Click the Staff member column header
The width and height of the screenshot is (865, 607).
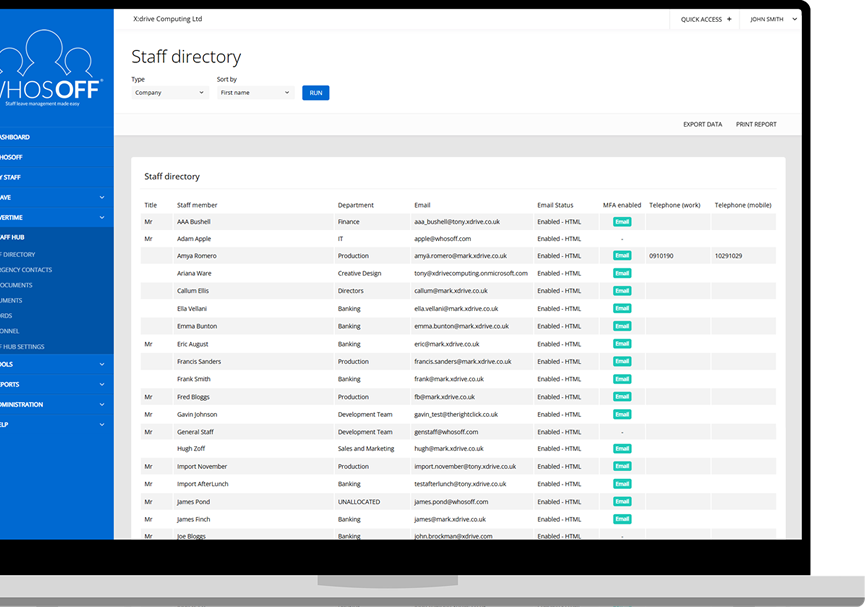pyautogui.click(x=197, y=205)
